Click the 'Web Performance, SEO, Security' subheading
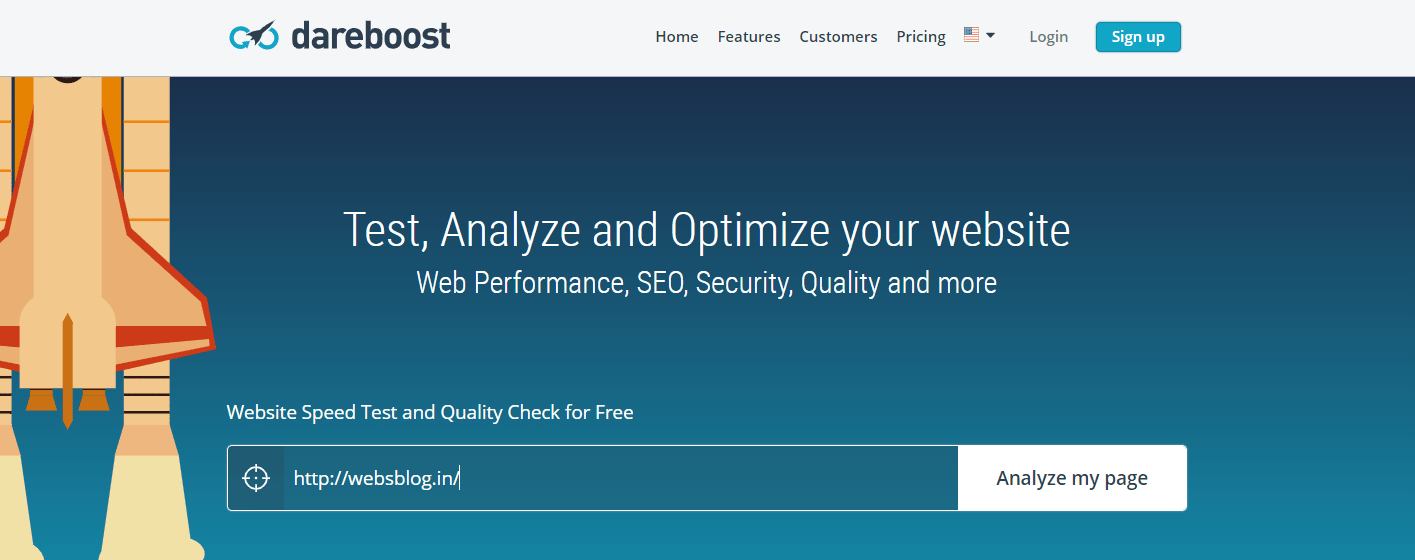Image resolution: width=1415 pixels, height=560 pixels. 707,283
